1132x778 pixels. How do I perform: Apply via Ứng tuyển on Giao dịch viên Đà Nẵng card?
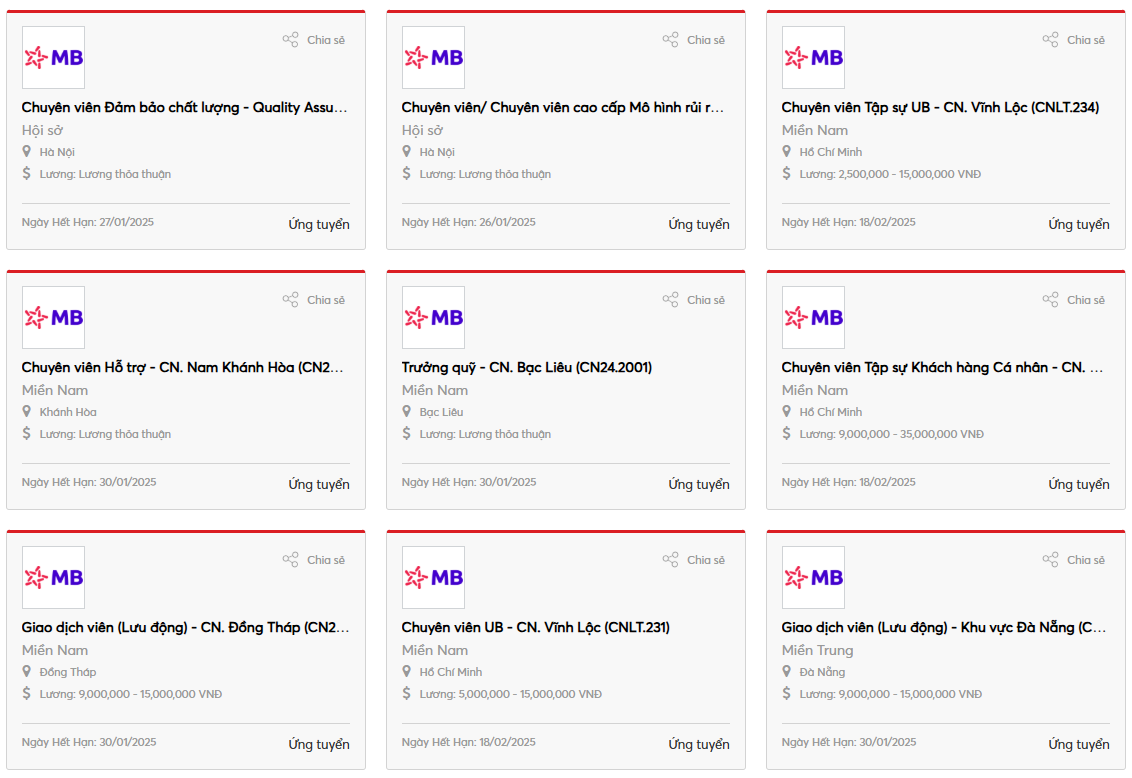tap(1079, 744)
